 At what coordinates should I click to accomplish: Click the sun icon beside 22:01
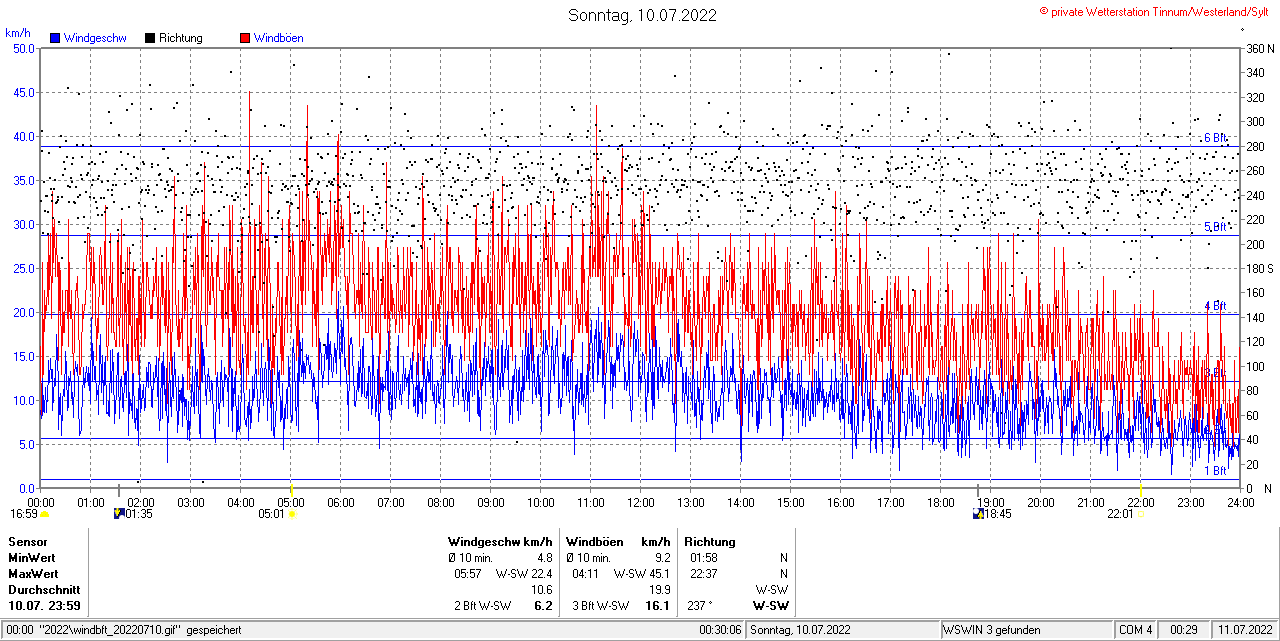(1140, 514)
